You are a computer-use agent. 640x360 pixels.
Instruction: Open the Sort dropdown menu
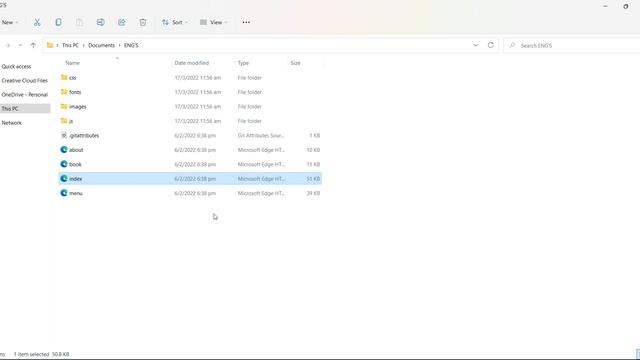tap(175, 22)
